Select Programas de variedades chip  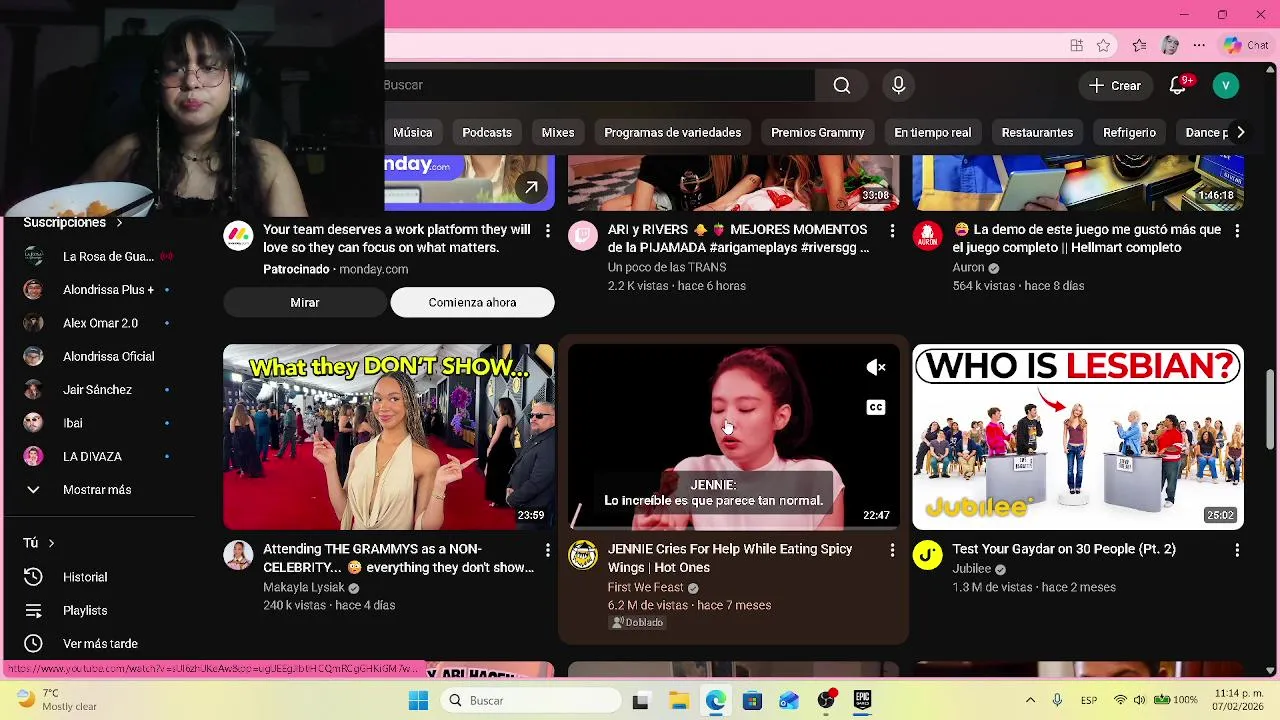672,132
